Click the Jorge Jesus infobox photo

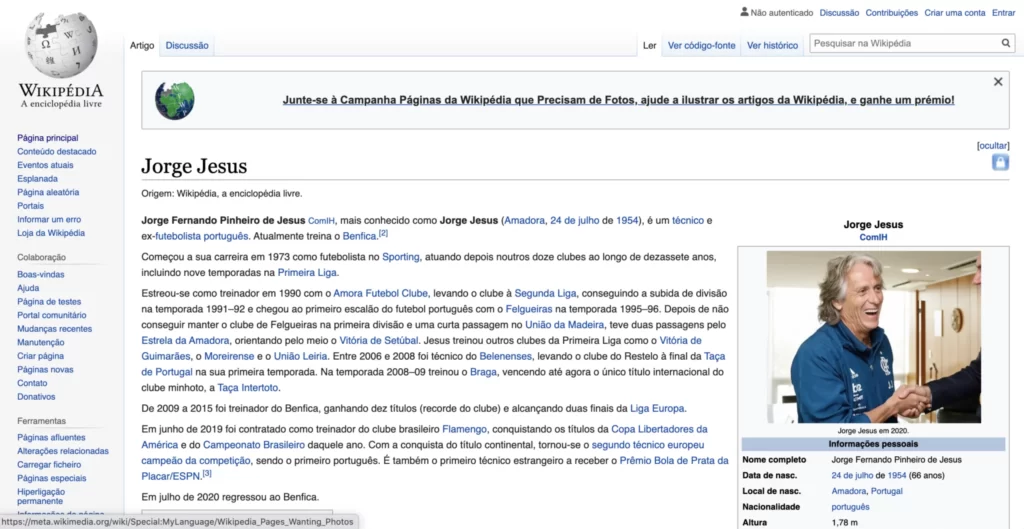click(873, 337)
